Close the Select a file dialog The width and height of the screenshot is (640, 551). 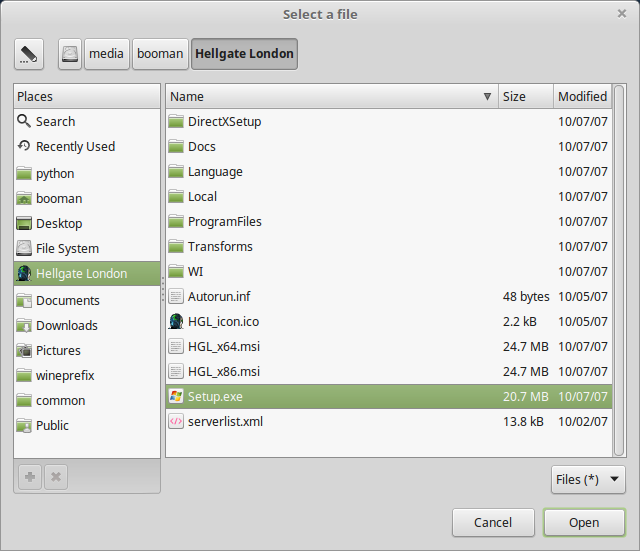[x=622, y=14]
